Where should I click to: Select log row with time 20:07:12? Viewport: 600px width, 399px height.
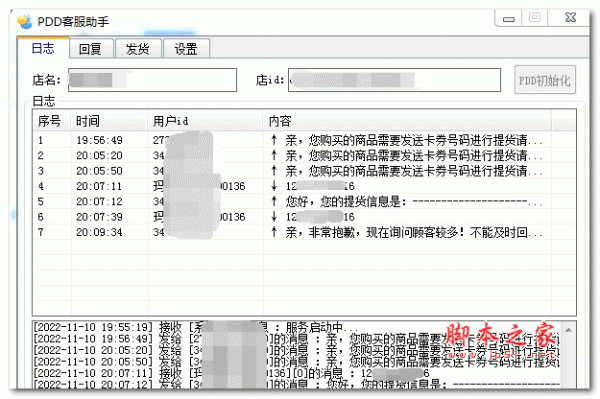tap(304, 202)
